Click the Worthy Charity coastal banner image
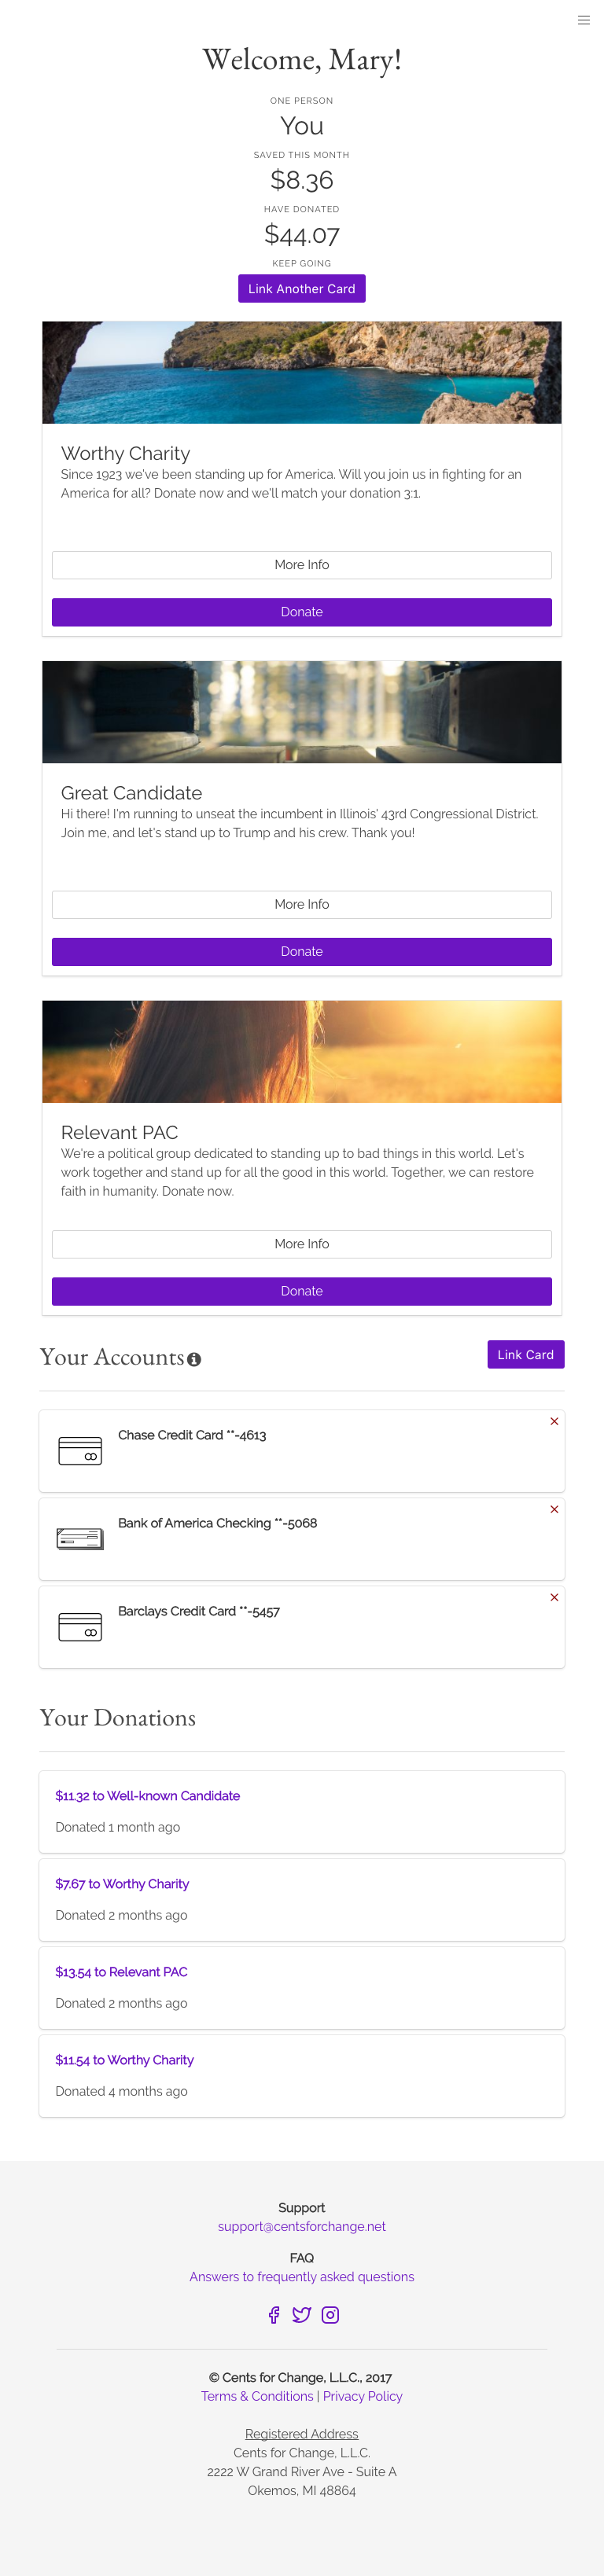The width and height of the screenshot is (604, 2576). point(302,372)
